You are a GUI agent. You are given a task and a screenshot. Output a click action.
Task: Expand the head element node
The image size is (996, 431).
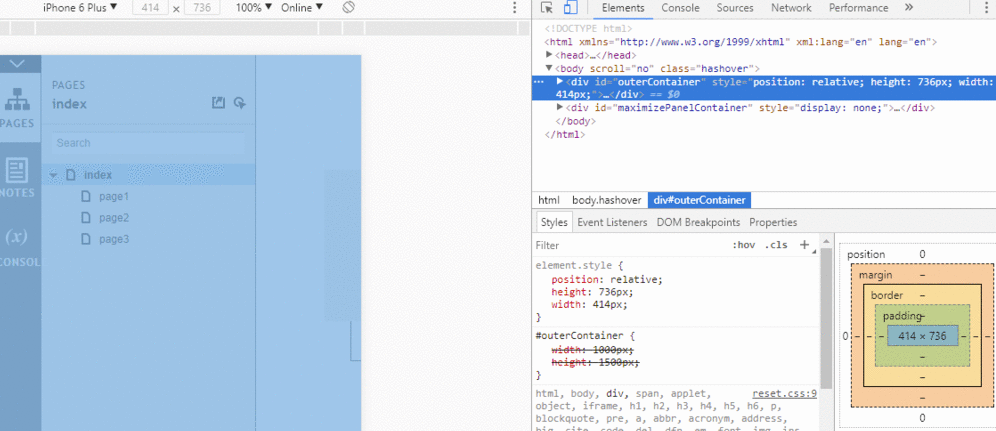pos(549,55)
